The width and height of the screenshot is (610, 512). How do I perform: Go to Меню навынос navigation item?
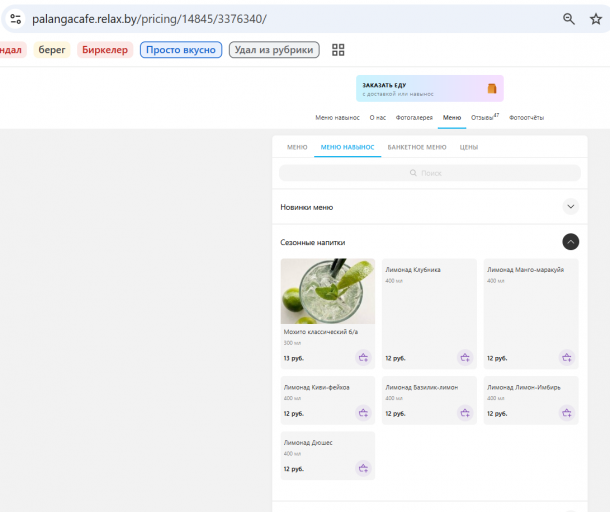[337, 117]
